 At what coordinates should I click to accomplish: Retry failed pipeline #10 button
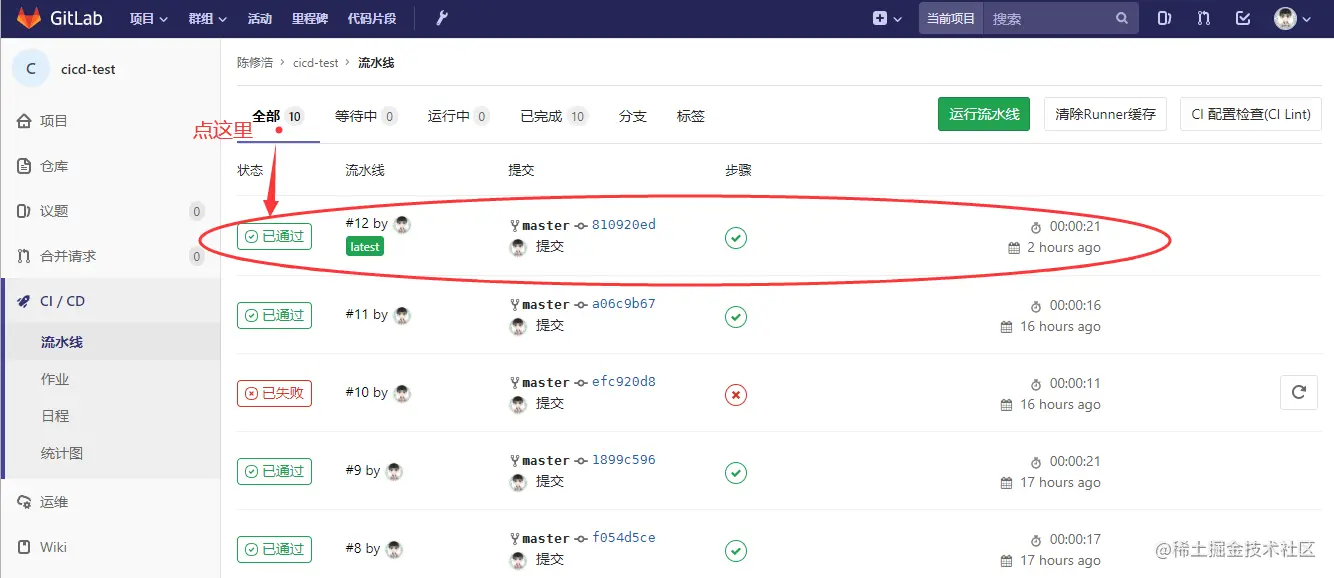pos(1298,392)
